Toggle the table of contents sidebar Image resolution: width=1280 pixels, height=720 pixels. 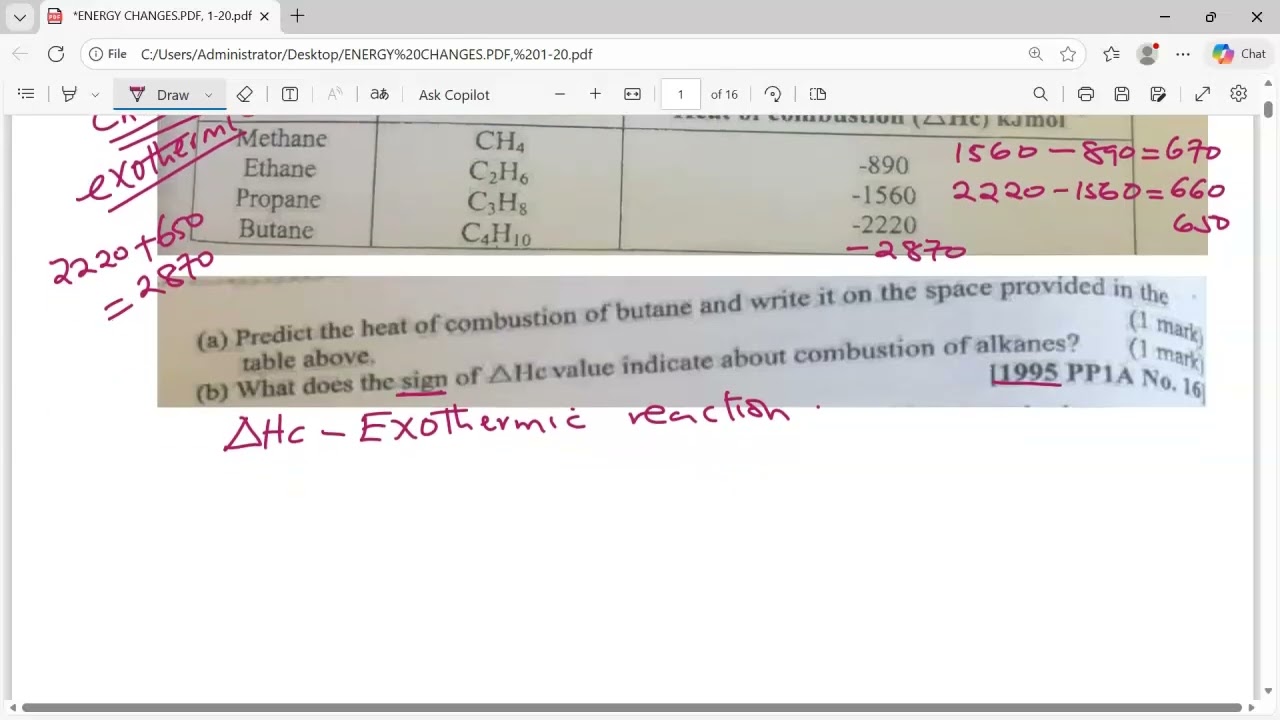26,94
